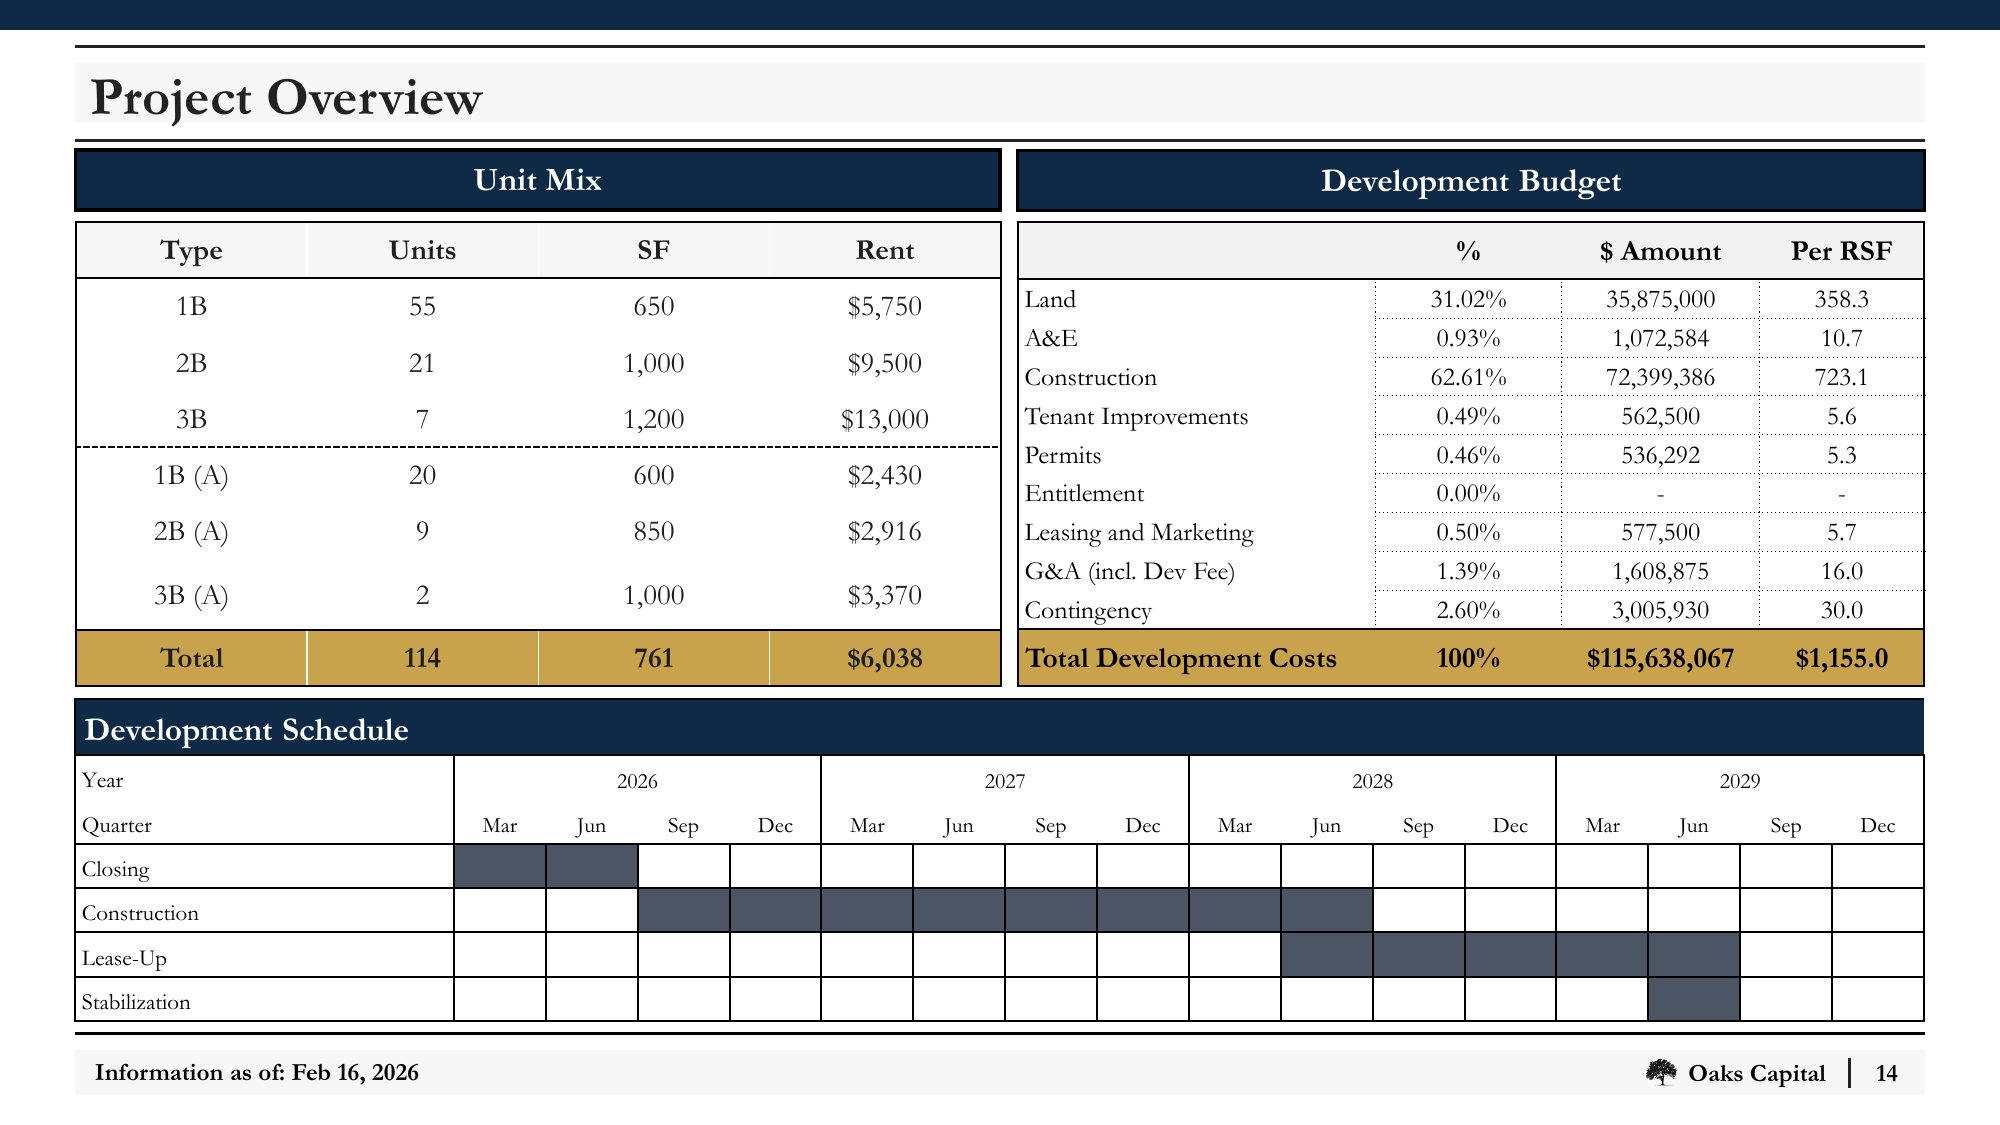2000x1125 pixels.
Task: Select the Project Overview title
Action: click(x=286, y=98)
